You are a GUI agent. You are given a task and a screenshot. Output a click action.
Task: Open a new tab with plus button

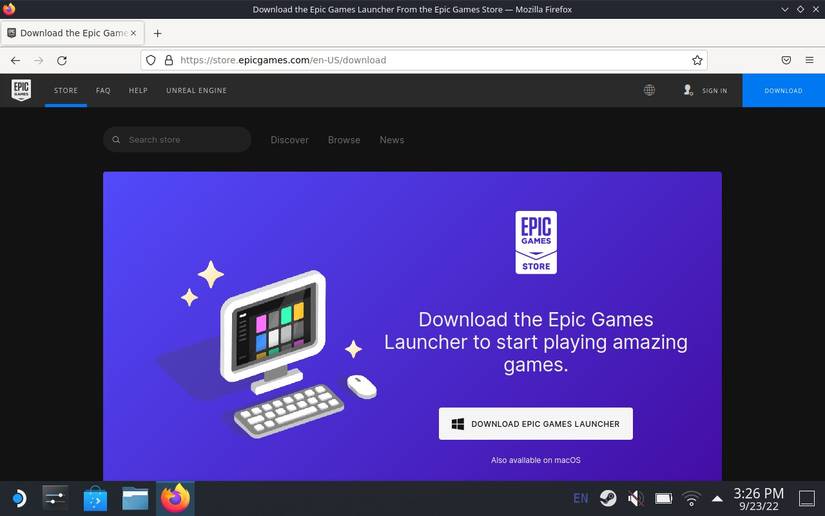coord(157,33)
